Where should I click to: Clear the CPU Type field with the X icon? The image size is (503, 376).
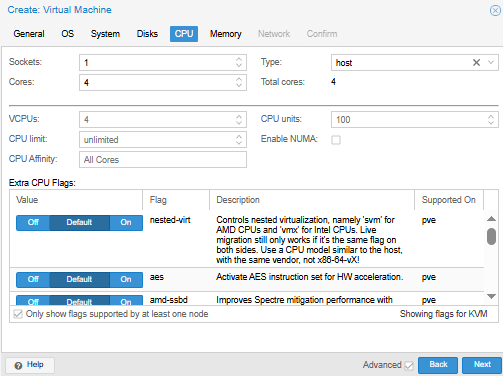[476, 63]
